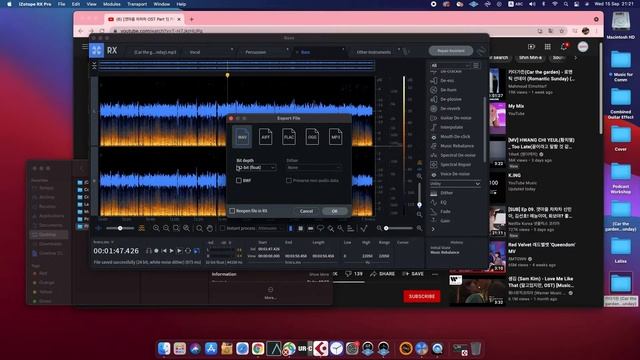Image resolution: width=640 pixels, height=360 pixels.
Task: Open File menu in menu bar
Action: [x=62, y=4]
